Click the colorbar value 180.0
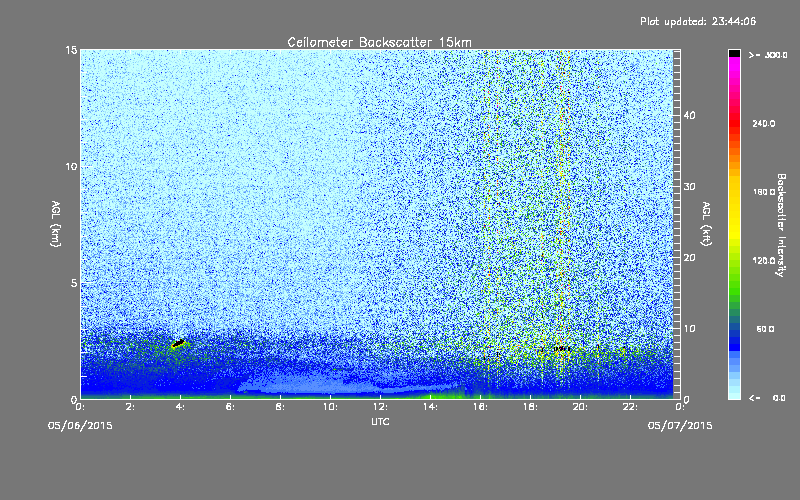This screenshot has height=500, width=800. point(764,192)
